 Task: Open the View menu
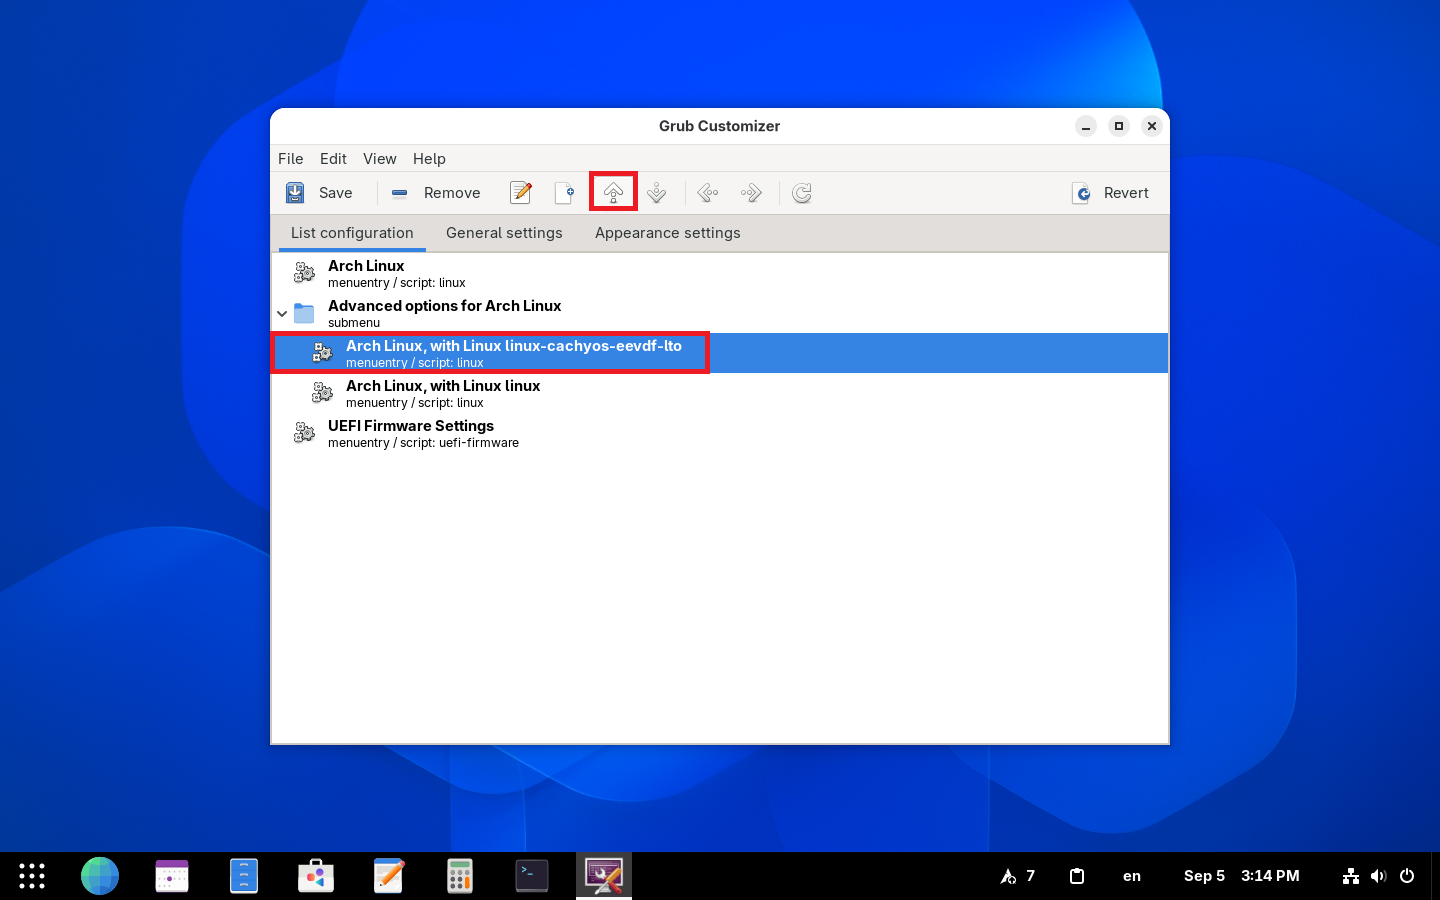(380, 159)
